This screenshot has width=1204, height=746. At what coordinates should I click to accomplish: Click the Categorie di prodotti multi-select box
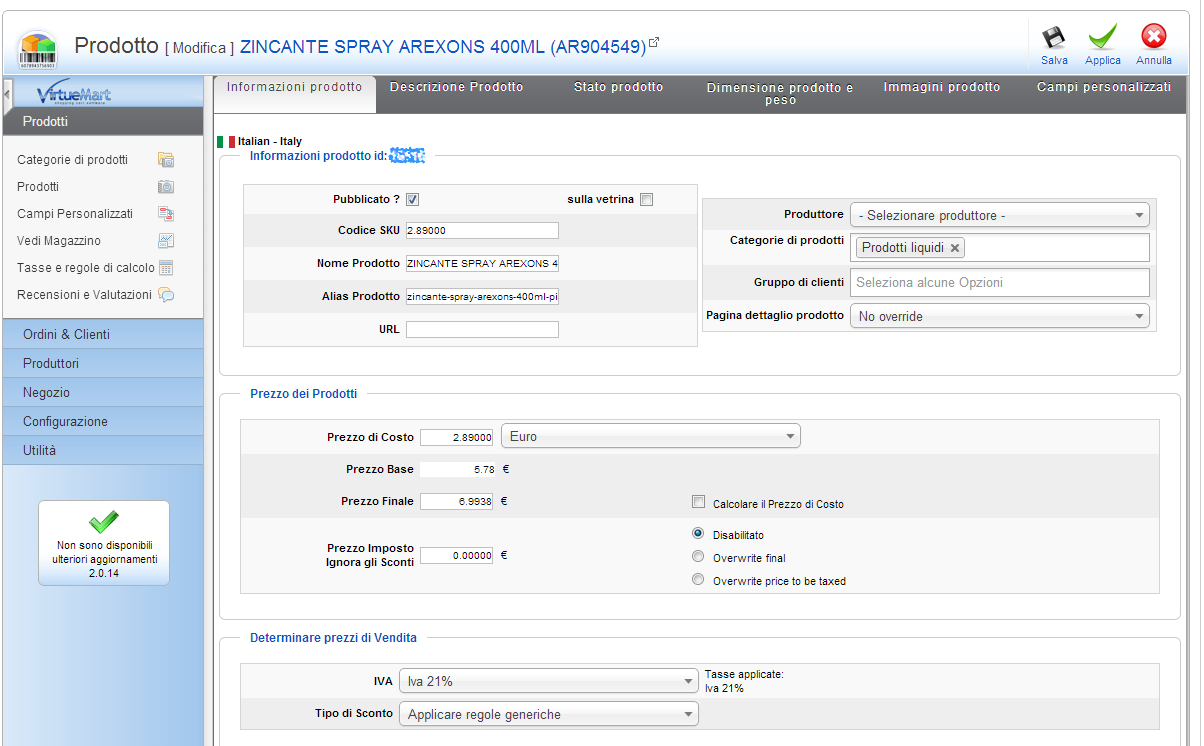coord(1000,248)
